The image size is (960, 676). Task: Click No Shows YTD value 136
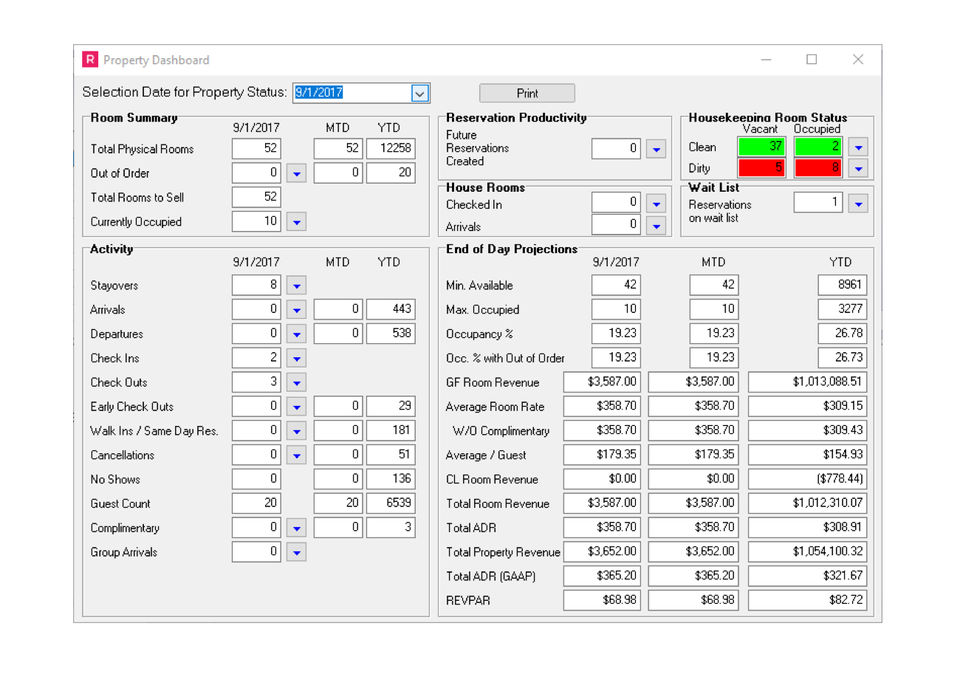point(391,479)
